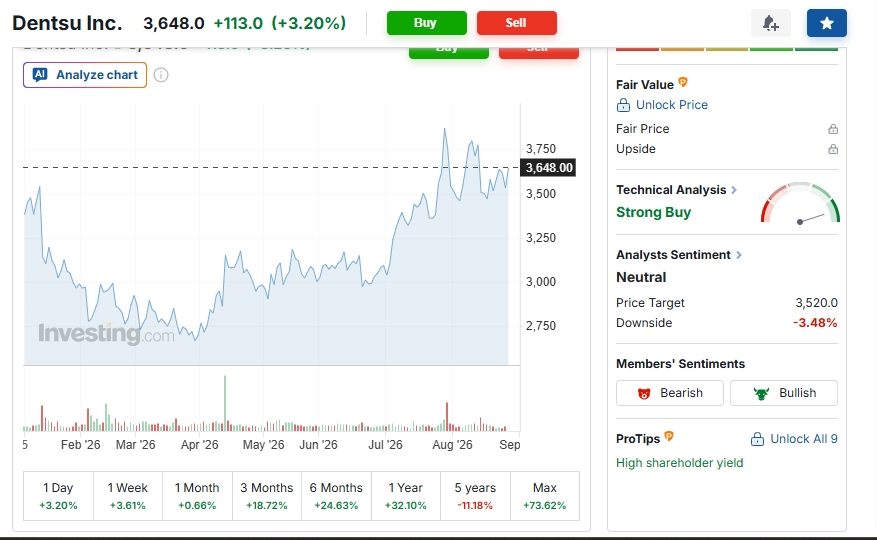Click the tallest green volume bar in April
This screenshot has width=877, height=540.
[225, 403]
